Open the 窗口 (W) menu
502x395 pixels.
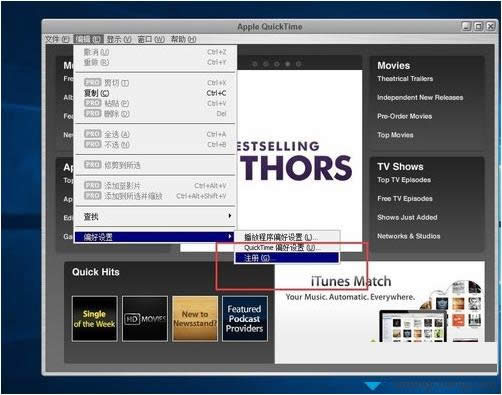(x=151, y=39)
